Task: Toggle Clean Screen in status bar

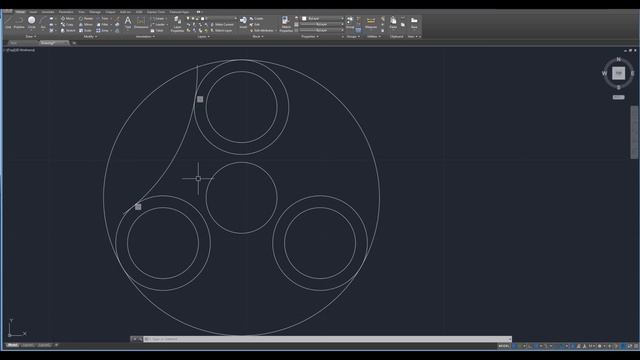Action: point(630,346)
